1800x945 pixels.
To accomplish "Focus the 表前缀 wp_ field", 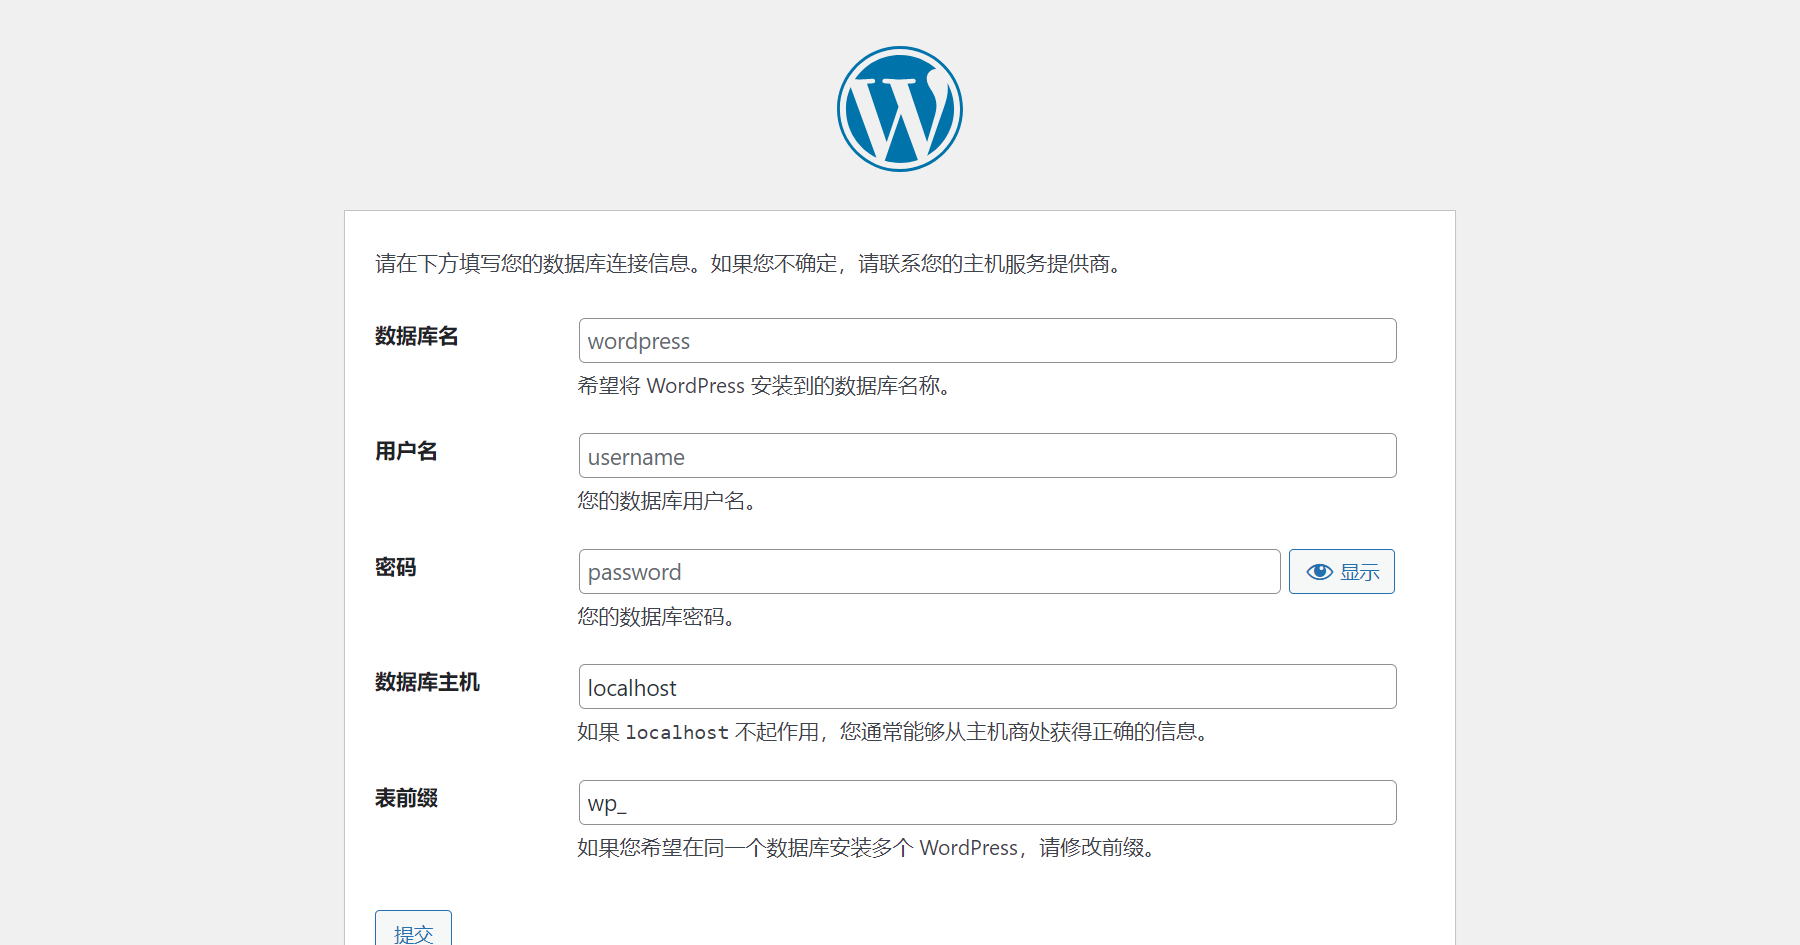I will (988, 803).
